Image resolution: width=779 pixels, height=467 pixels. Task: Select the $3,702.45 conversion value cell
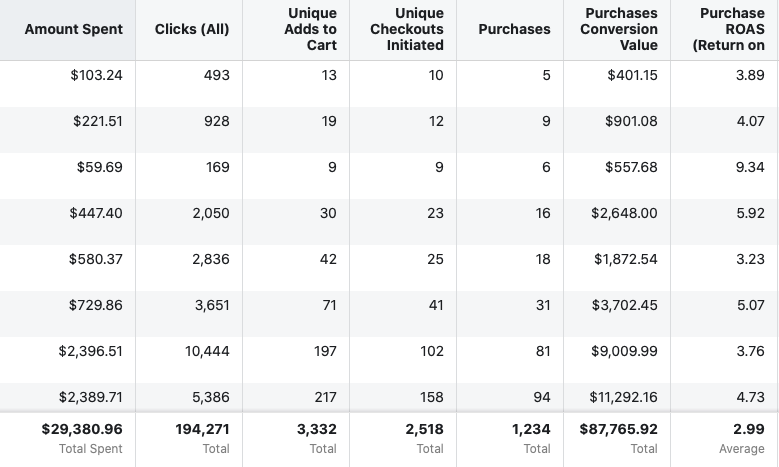[x=626, y=305]
